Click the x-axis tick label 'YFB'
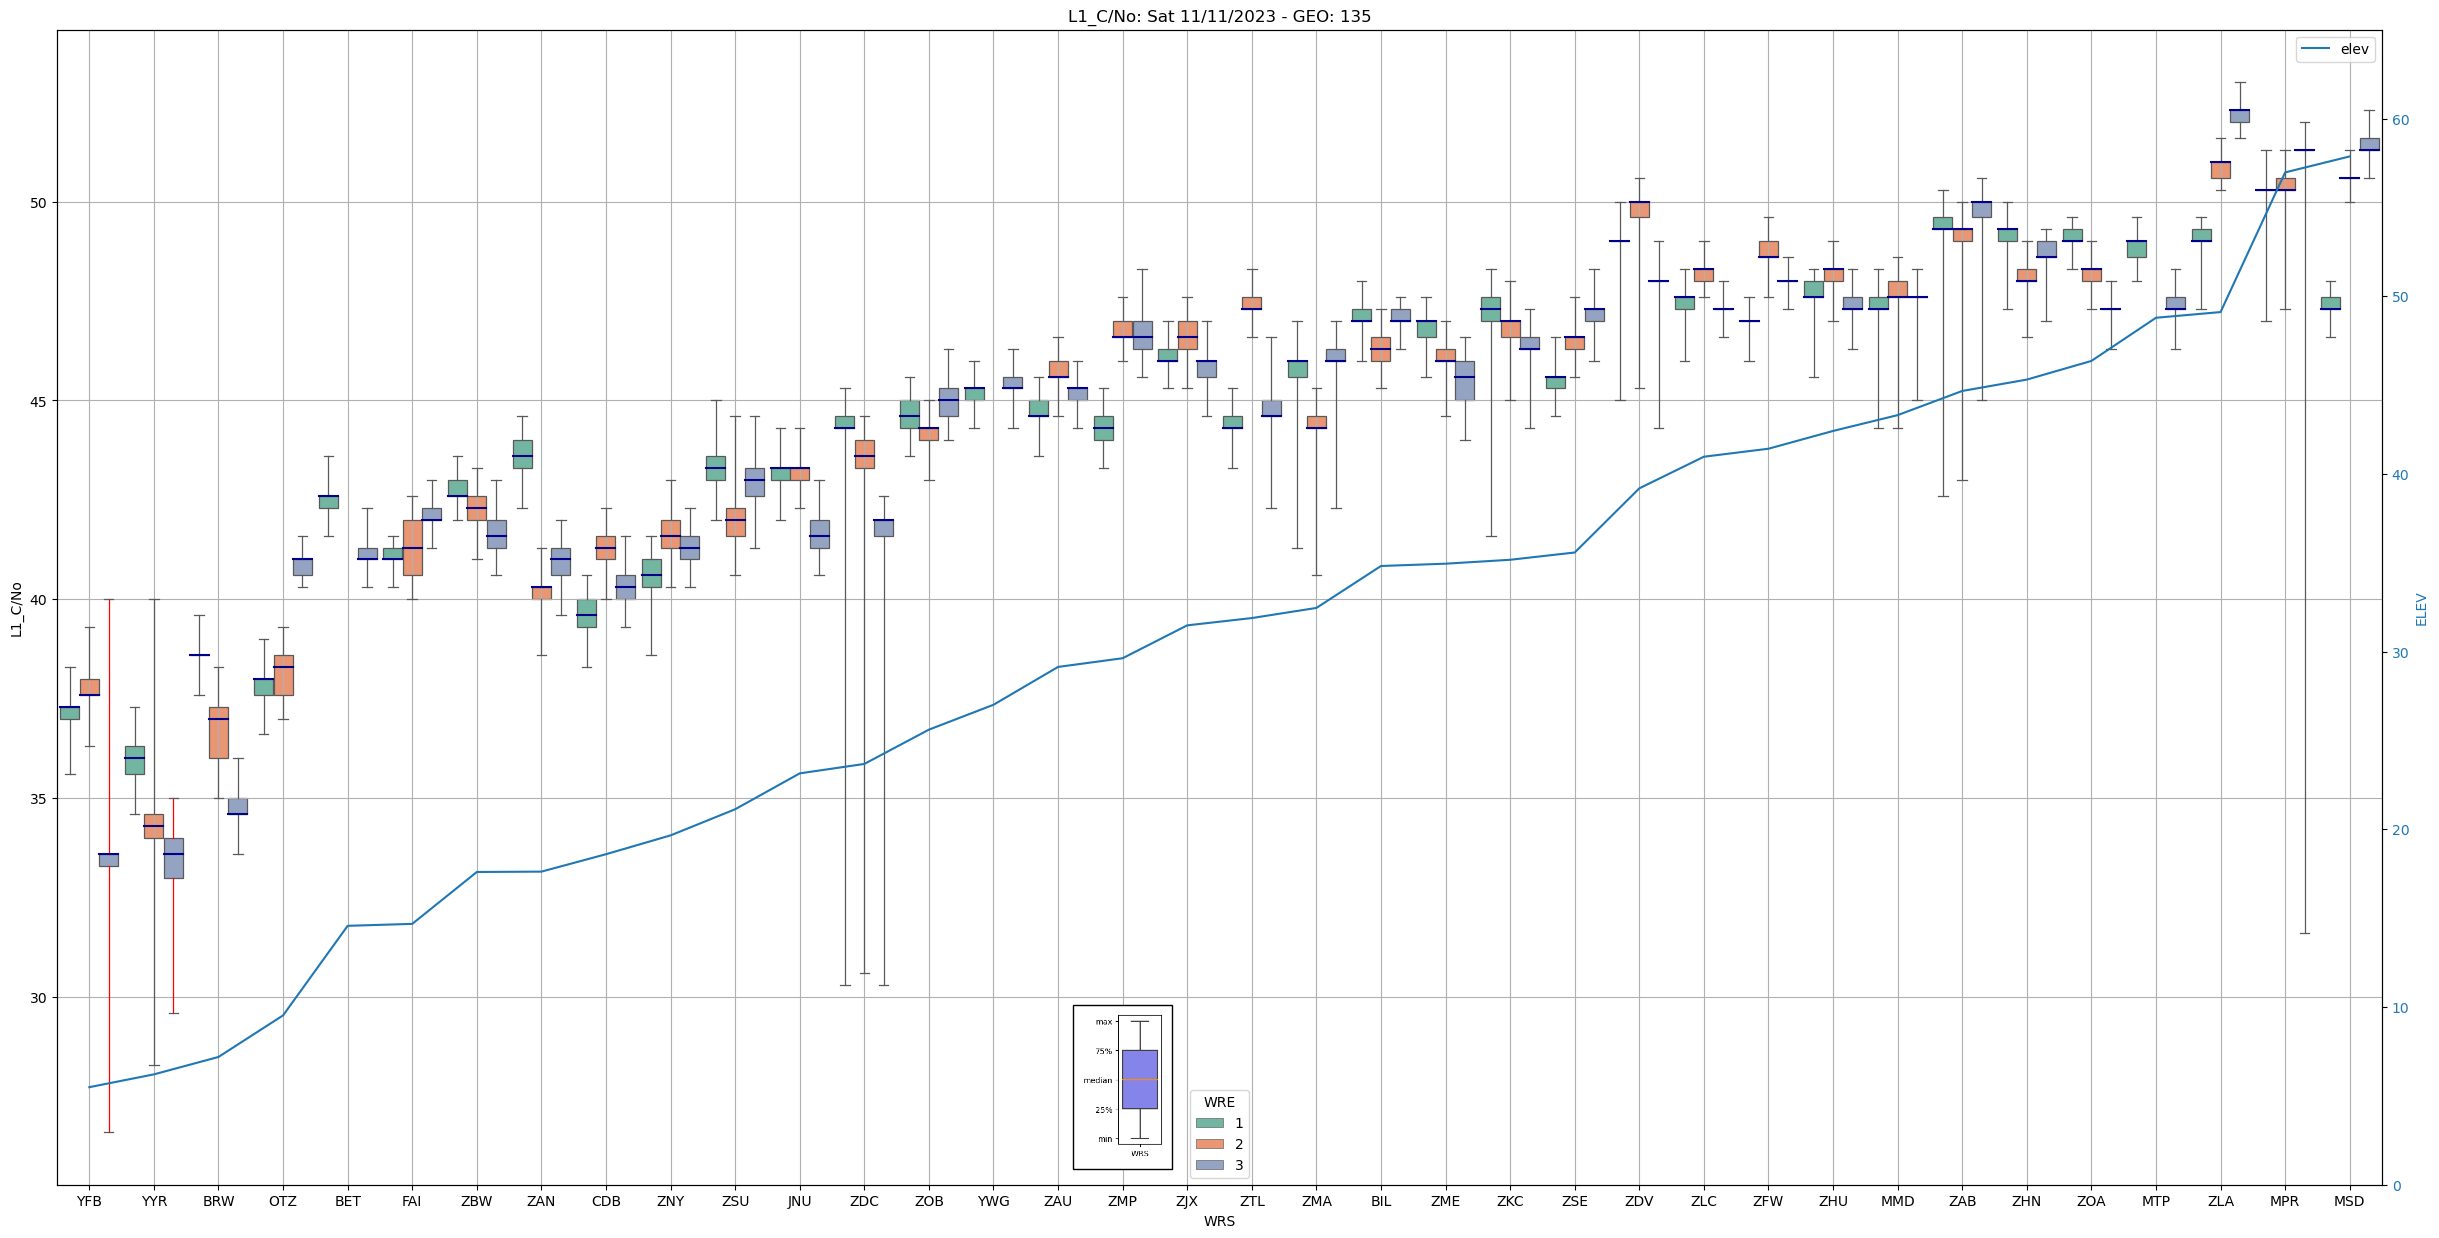Screen dimensions: 2439x1238 pos(89,1202)
